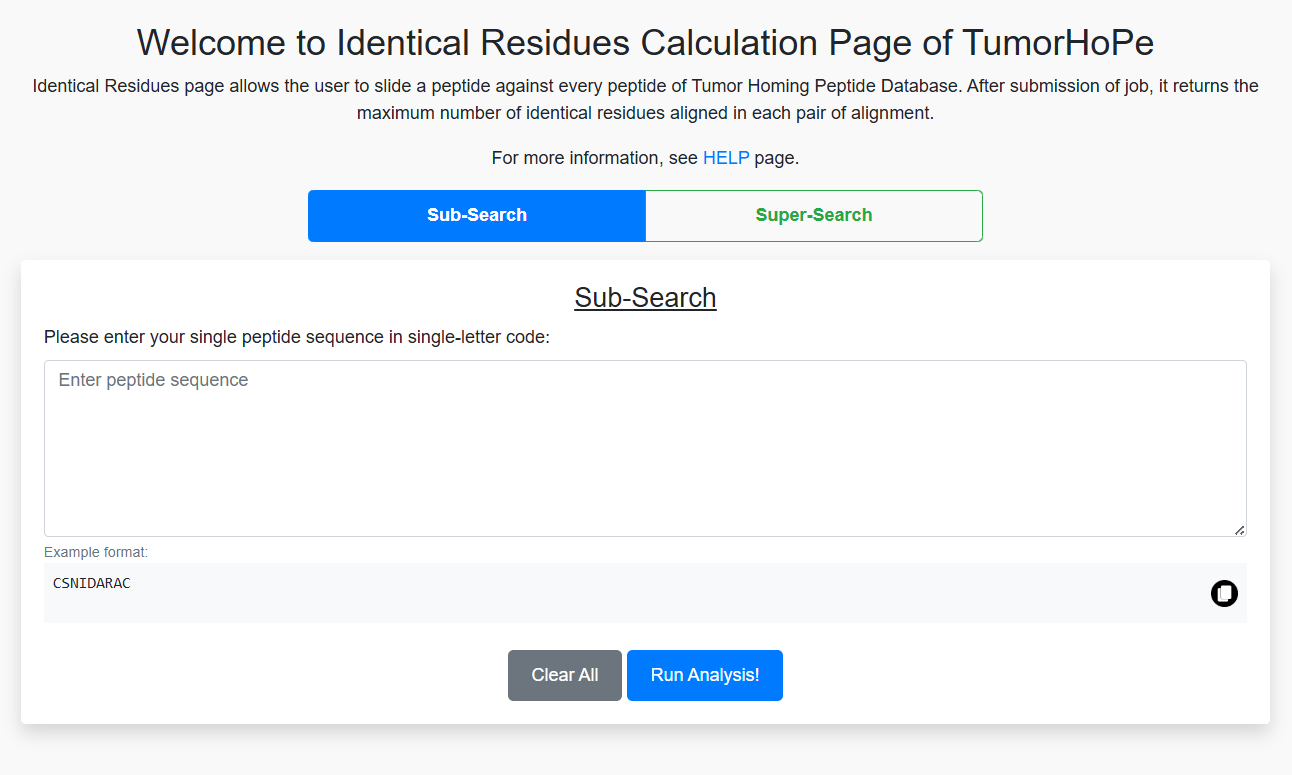Select the example sequence CSNIDARAC text
1292x775 pixels.
click(x=91, y=583)
